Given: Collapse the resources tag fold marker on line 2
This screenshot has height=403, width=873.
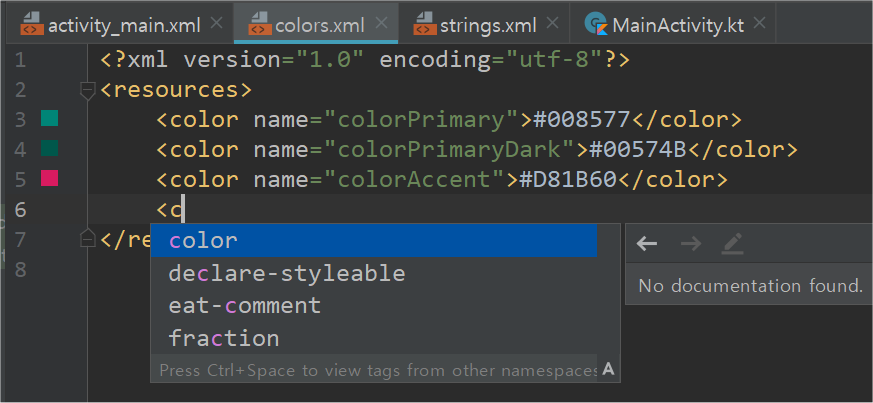Looking at the screenshot, I should pos(87,90).
